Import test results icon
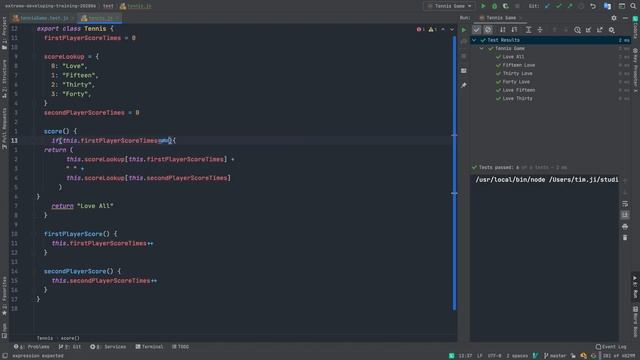The image size is (640, 360). [x=589, y=30]
